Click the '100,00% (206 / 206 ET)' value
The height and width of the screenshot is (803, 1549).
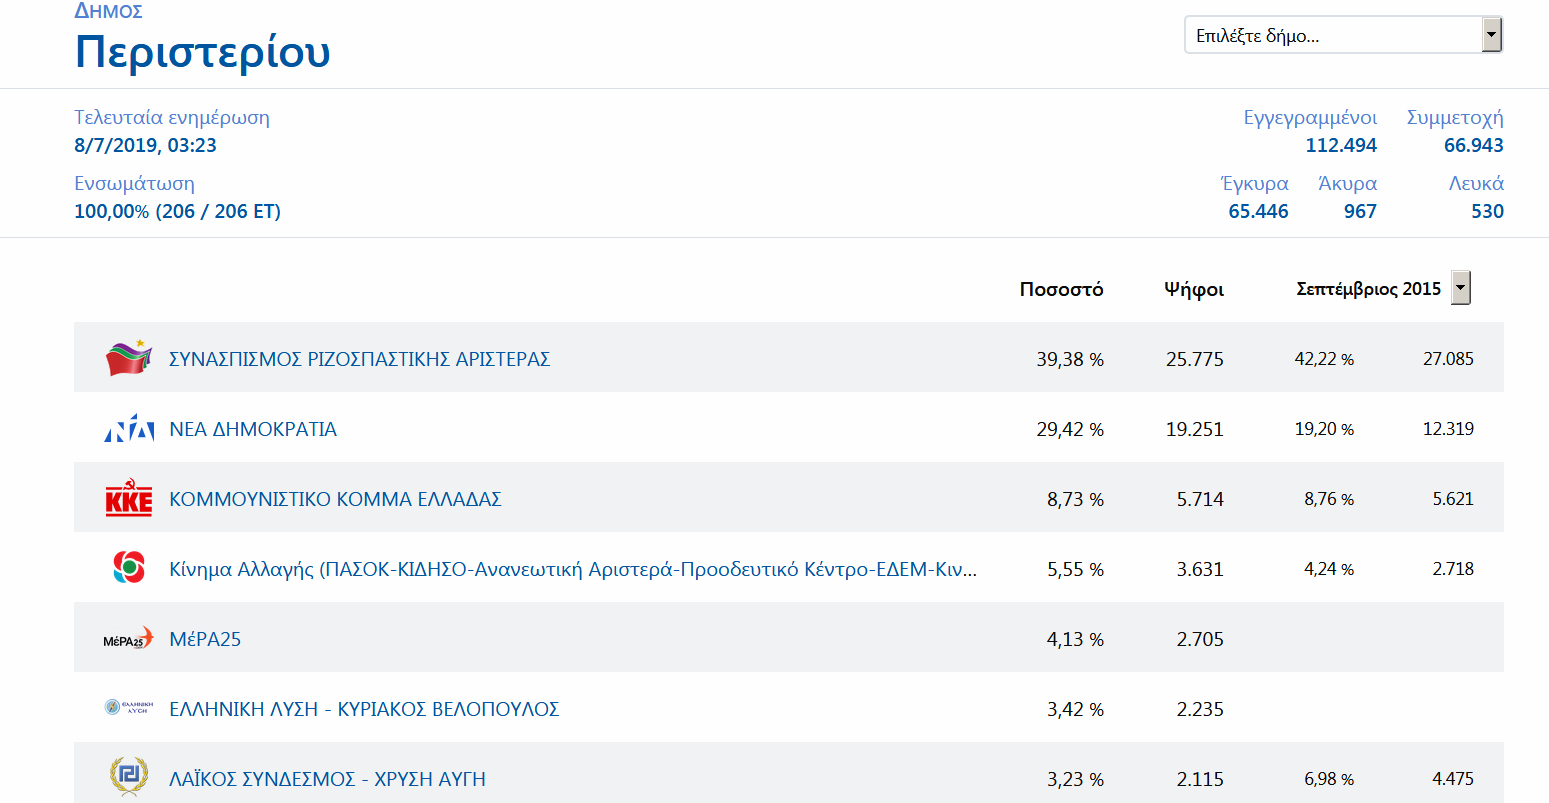coord(178,211)
